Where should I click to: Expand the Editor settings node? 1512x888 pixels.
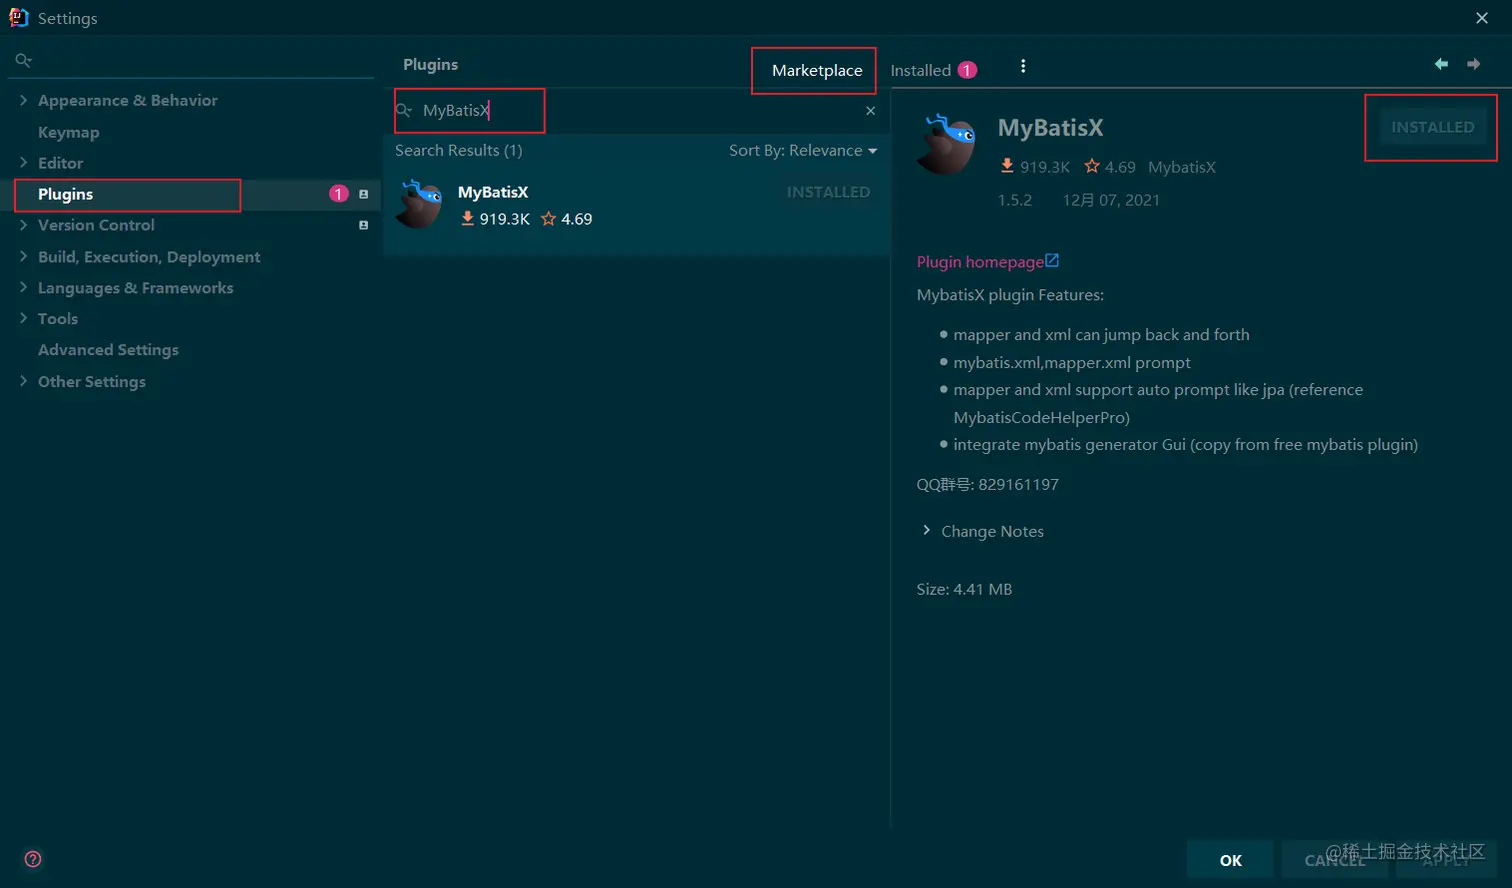23,162
